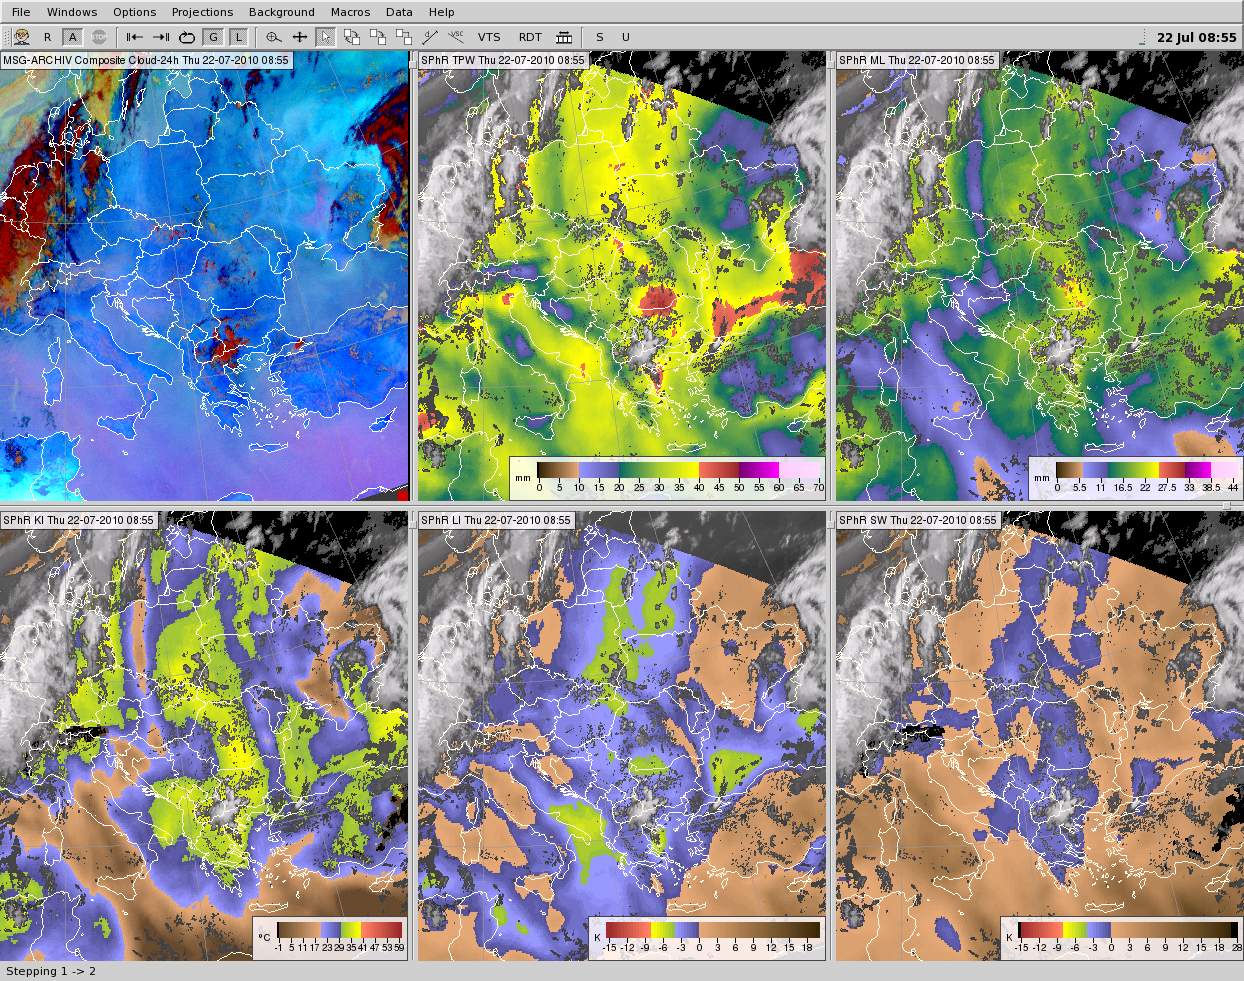
Task: Open the Background menu
Action: tap(281, 12)
